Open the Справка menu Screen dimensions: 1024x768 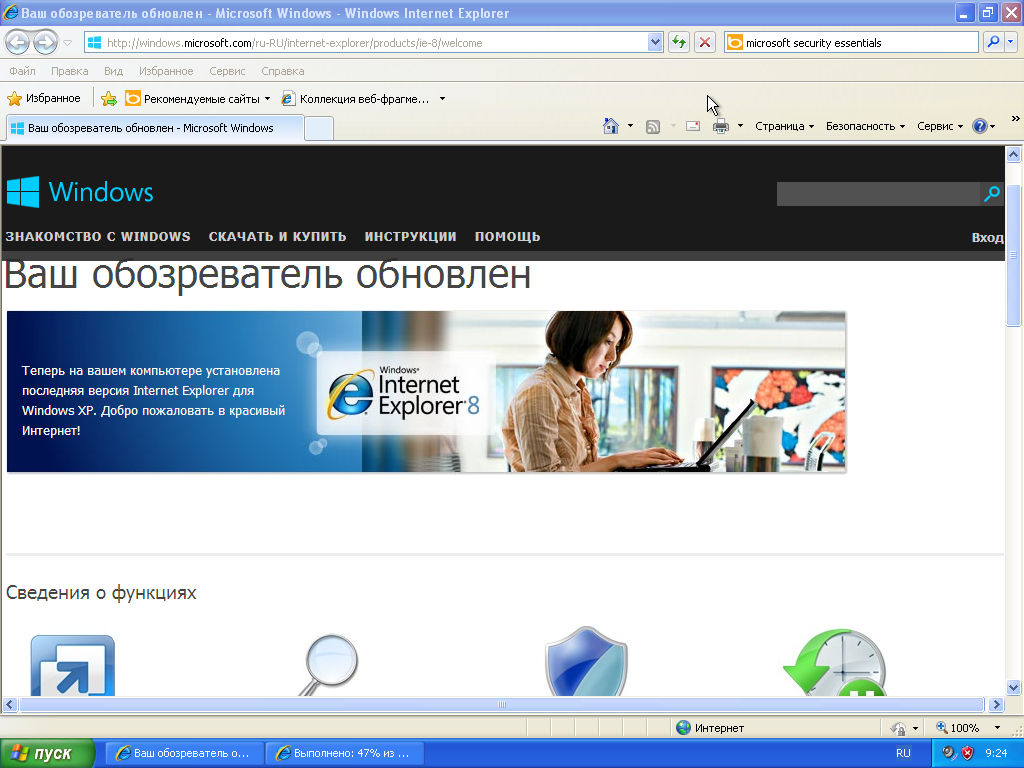282,71
